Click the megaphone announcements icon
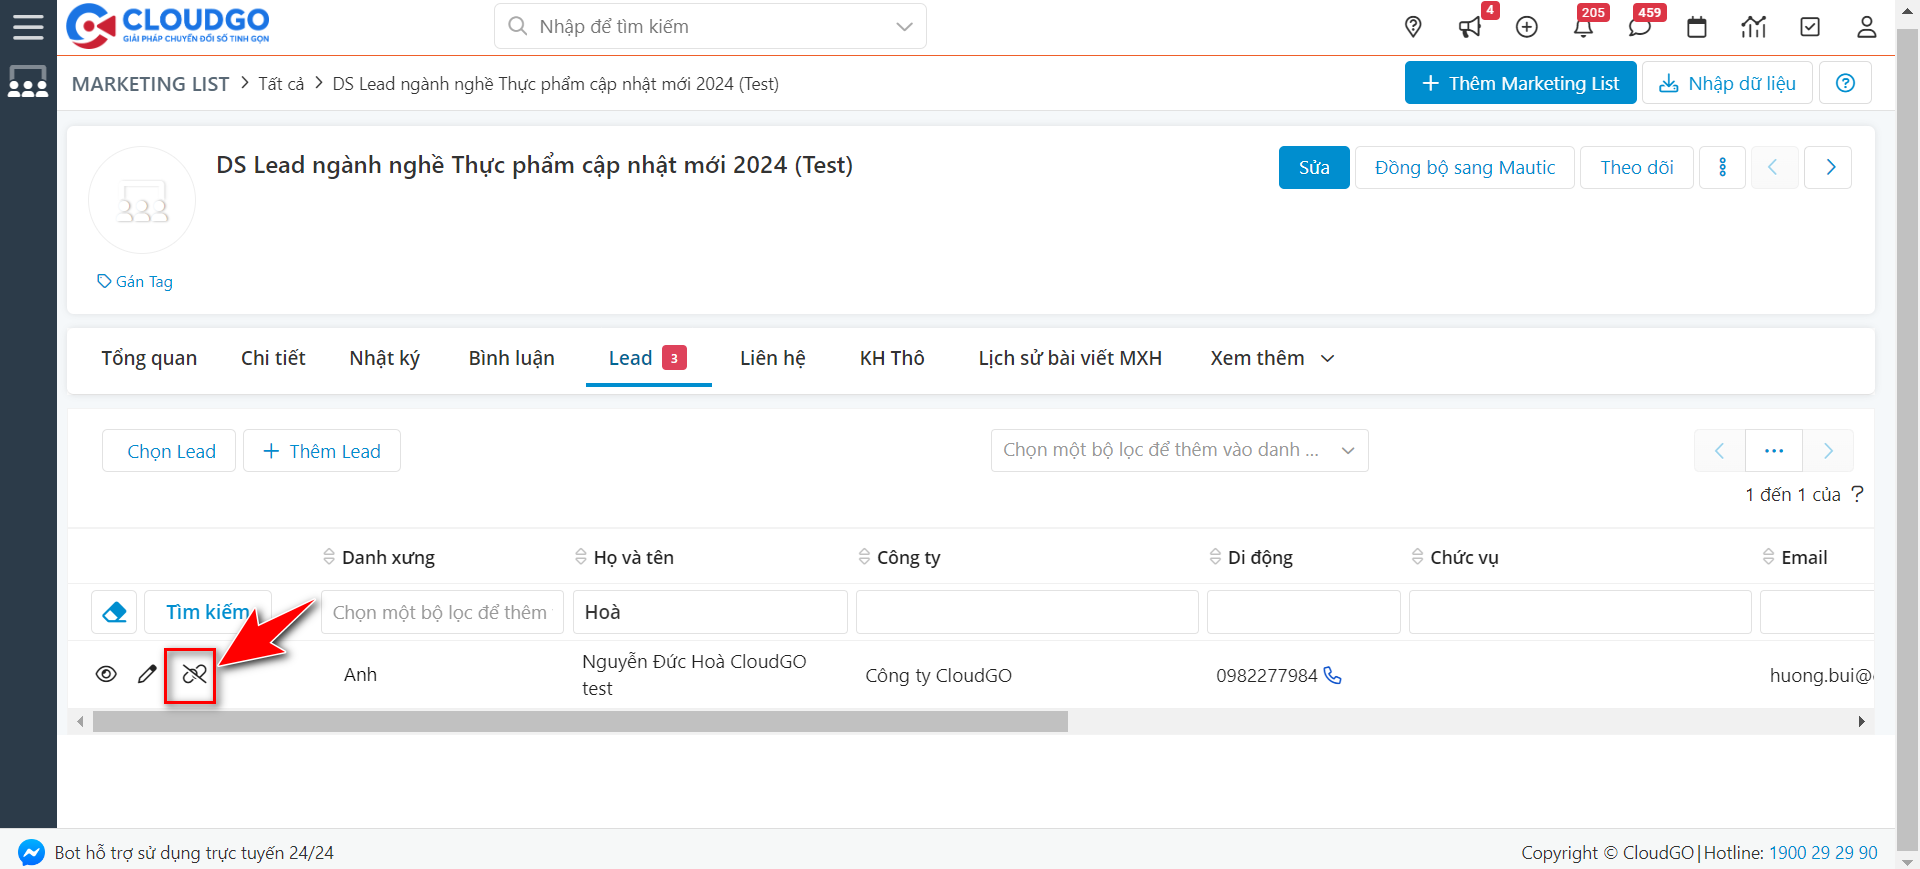 [1470, 27]
